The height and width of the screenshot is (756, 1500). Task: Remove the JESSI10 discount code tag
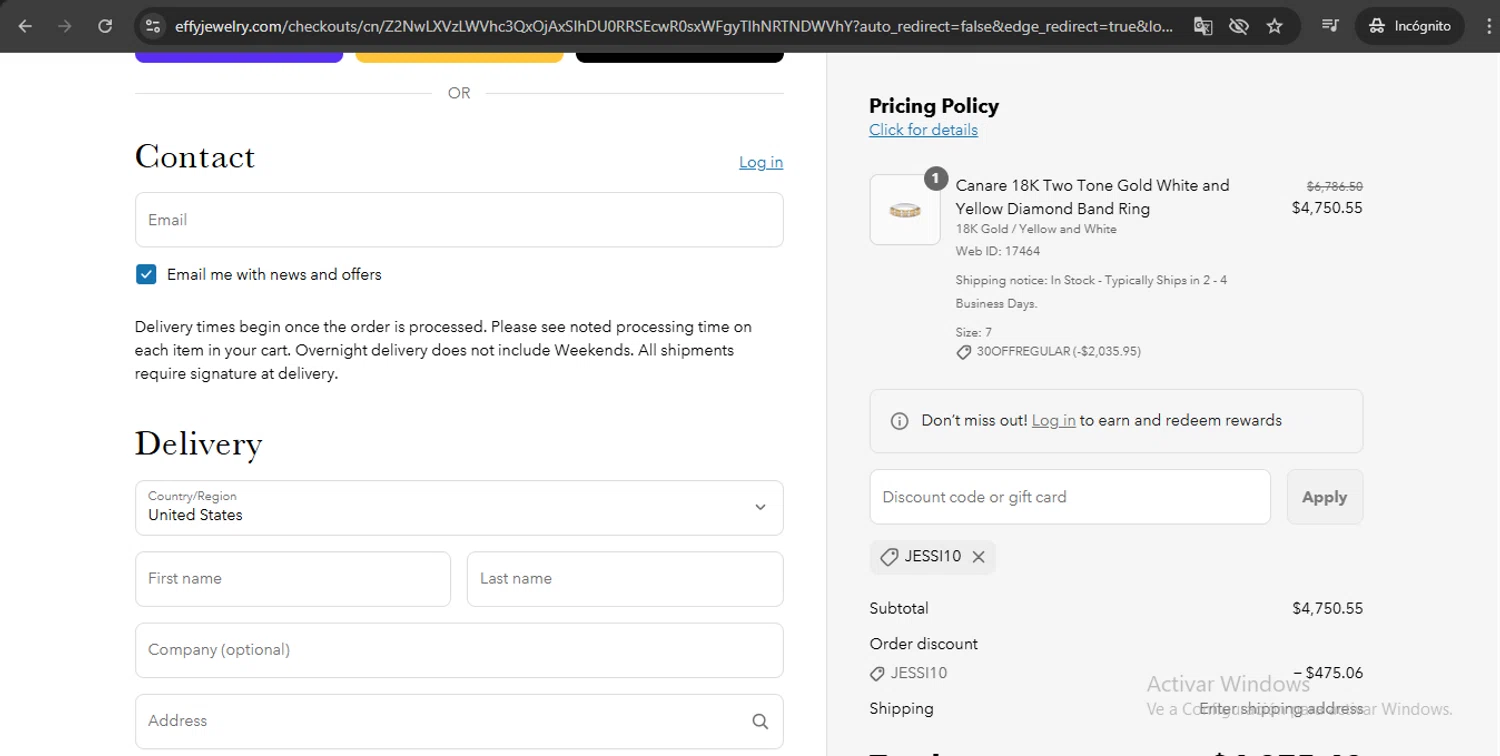pos(979,557)
